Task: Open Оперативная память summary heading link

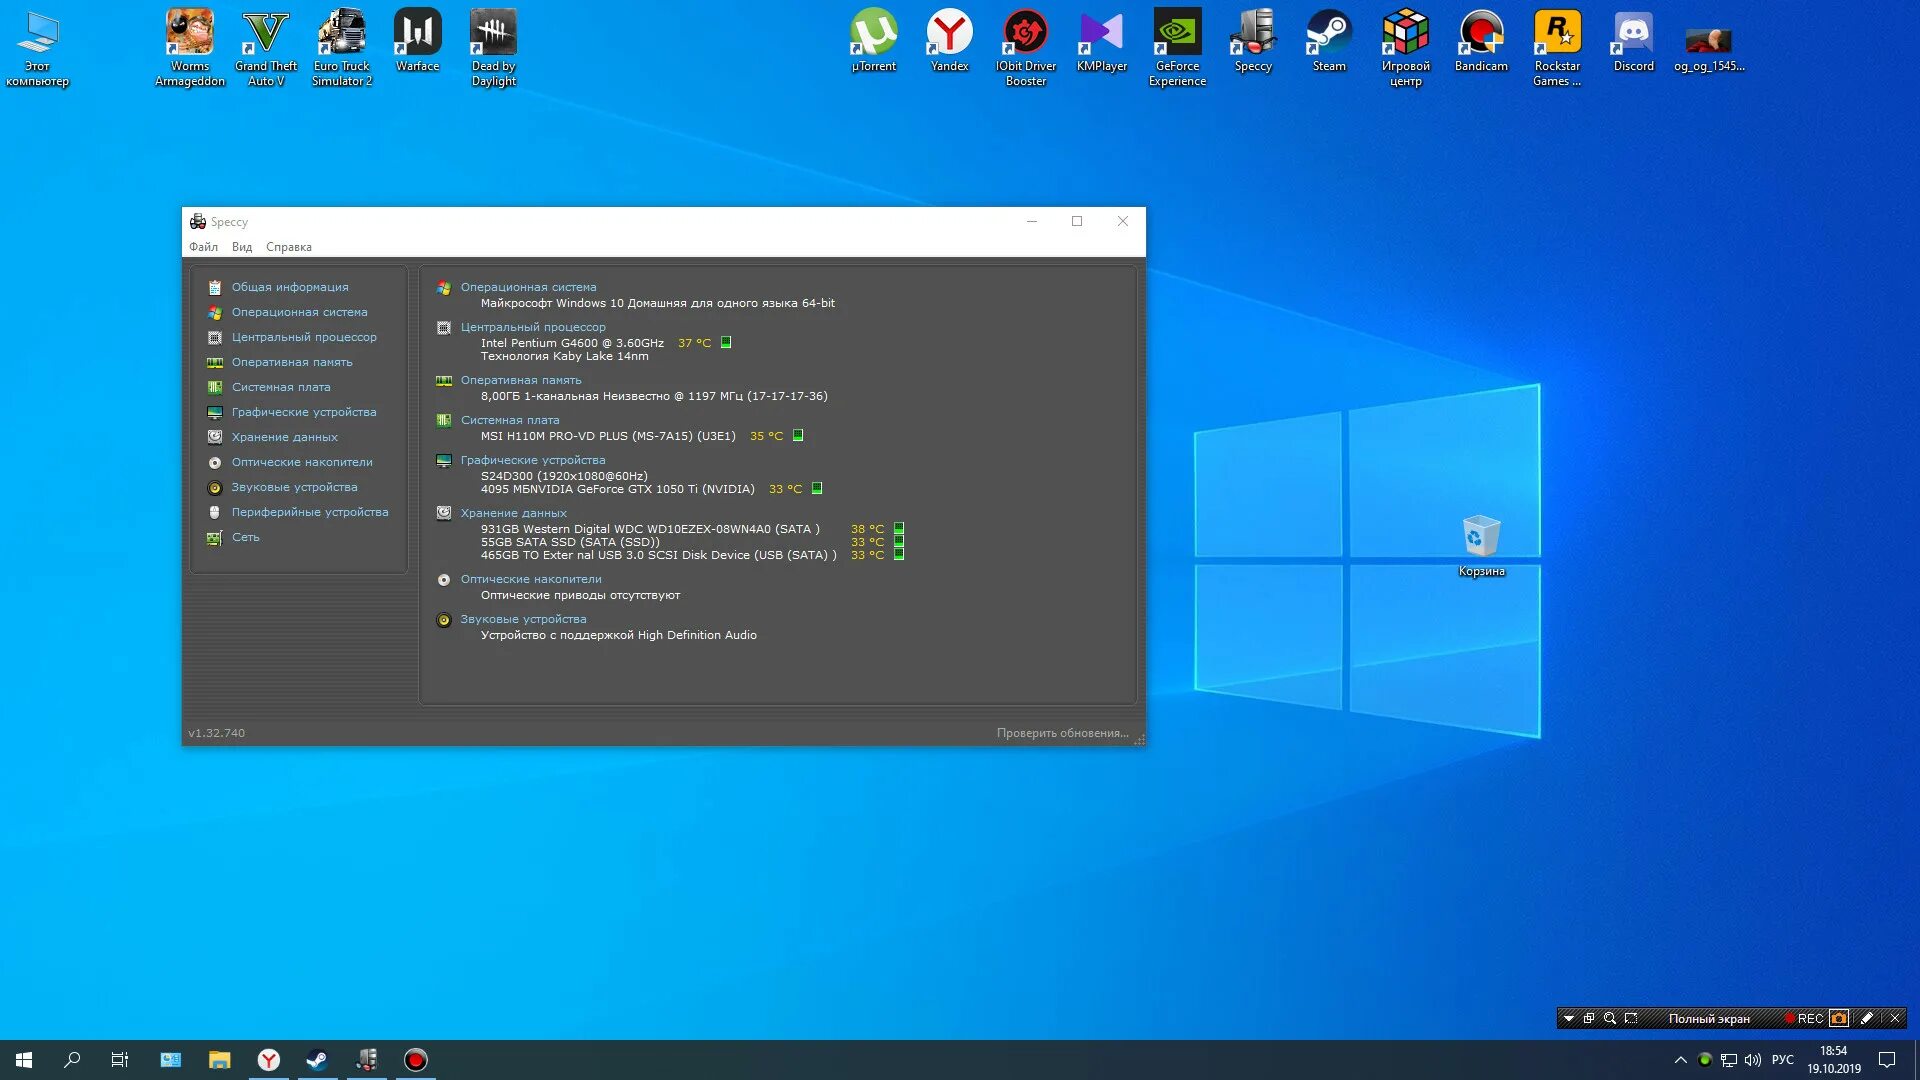Action: click(521, 380)
